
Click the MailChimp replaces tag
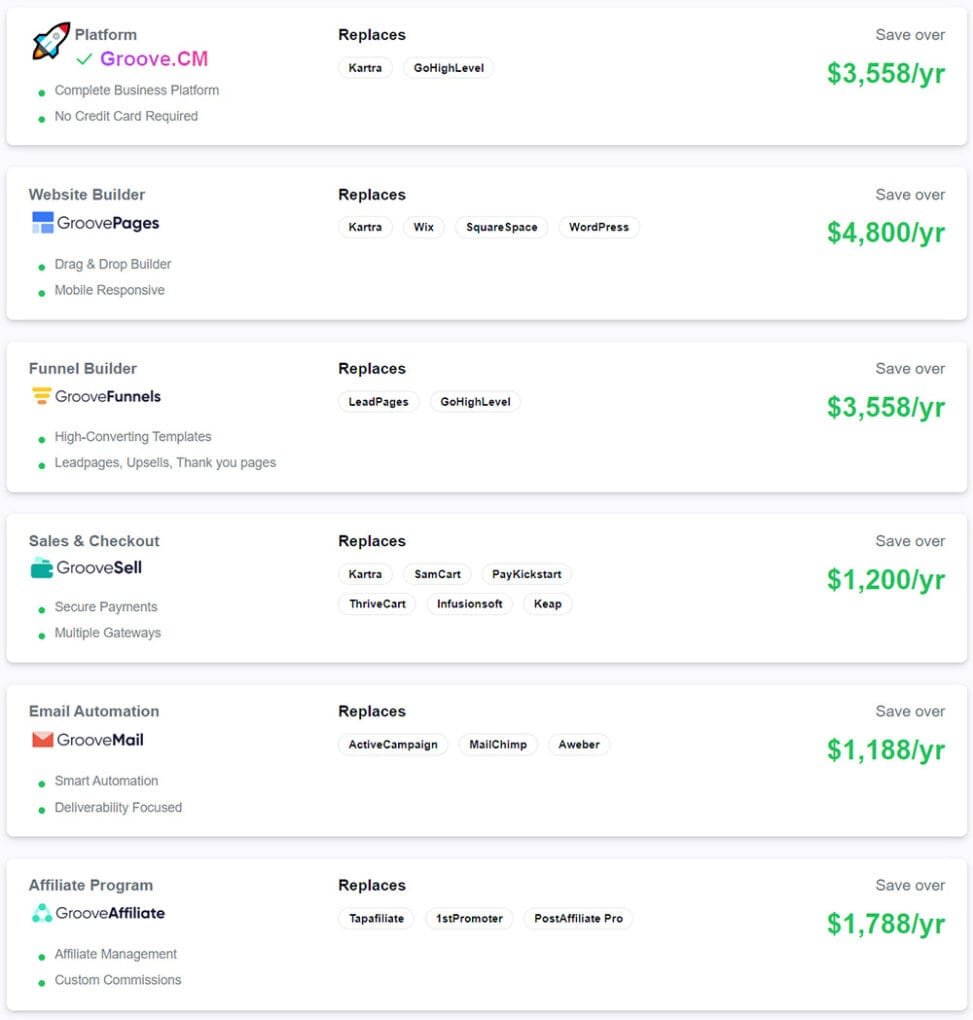498,745
